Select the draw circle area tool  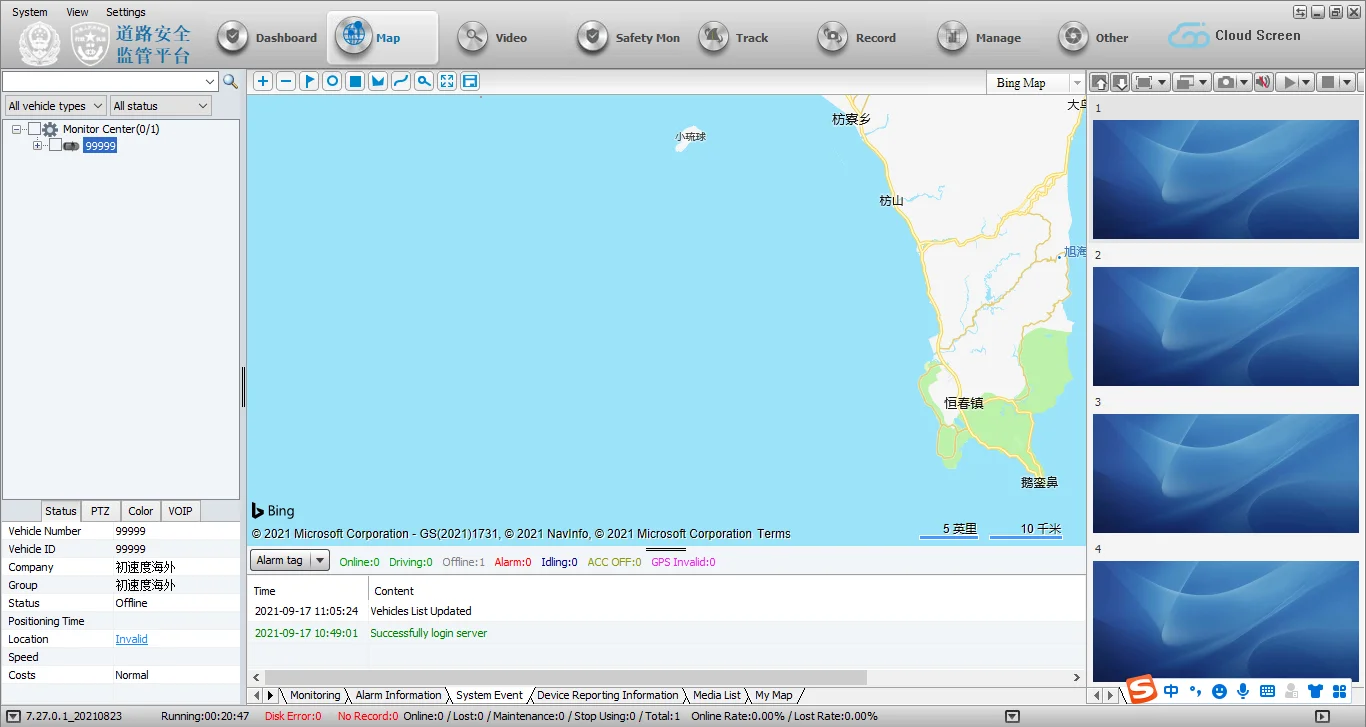(x=332, y=82)
